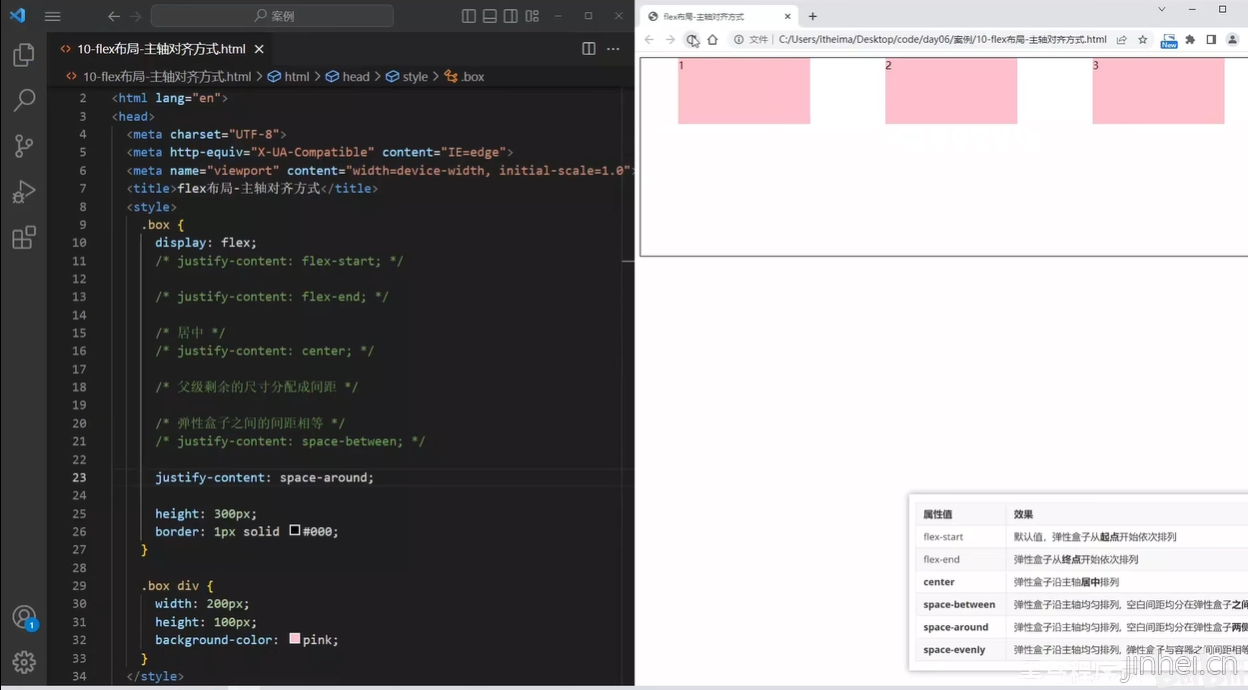The height and width of the screenshot is (690, 1248).
Task: Click pink box number 3
Action: tap(1158, 91)
